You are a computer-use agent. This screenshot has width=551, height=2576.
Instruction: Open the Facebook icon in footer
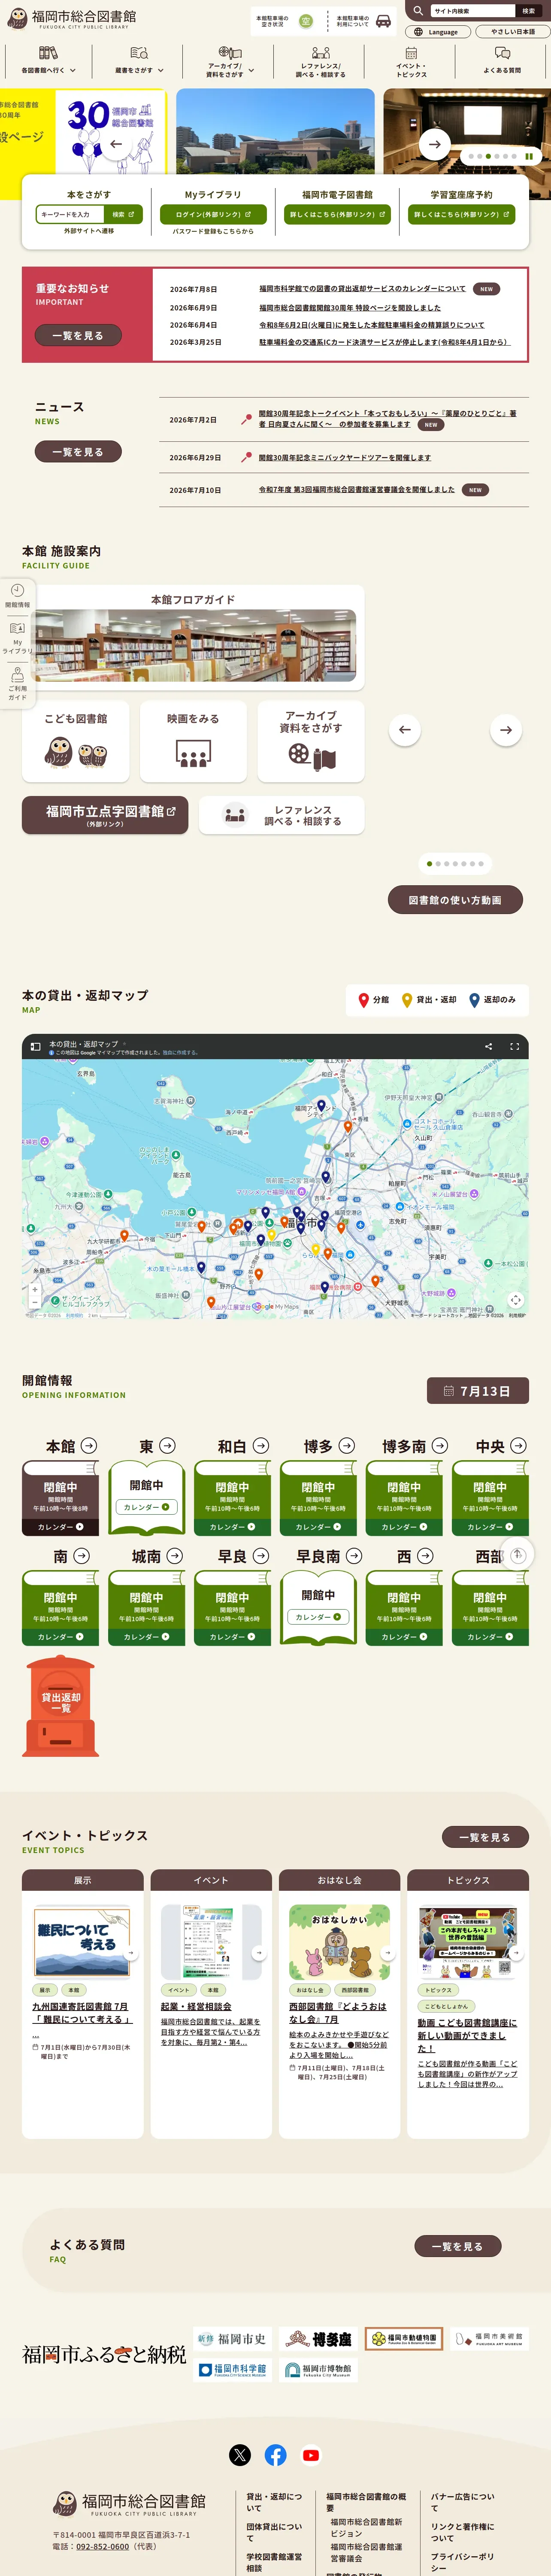click(275, 2454)
